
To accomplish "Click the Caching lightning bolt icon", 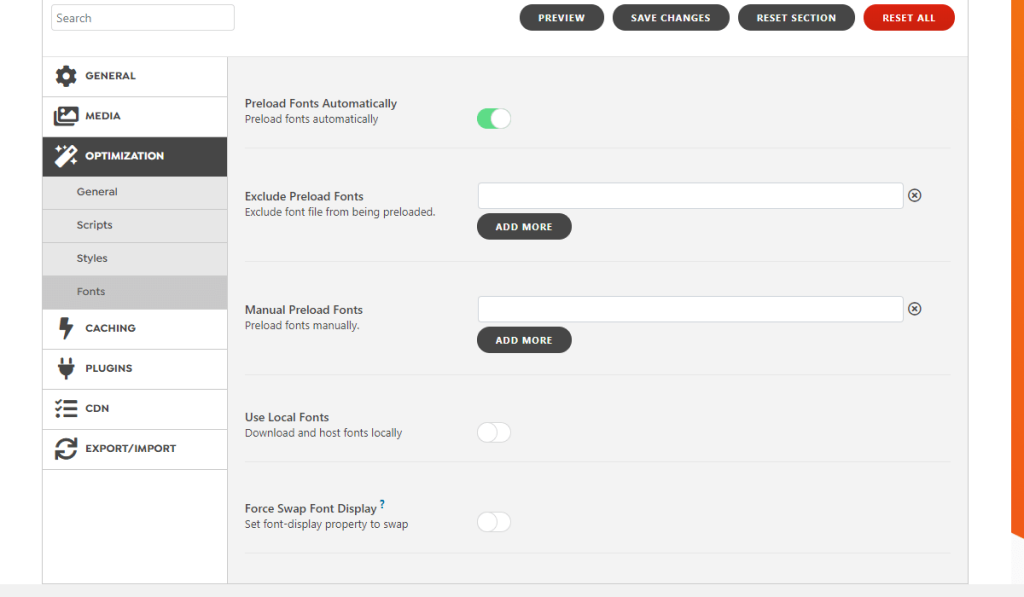I will [x=66, y=328].
